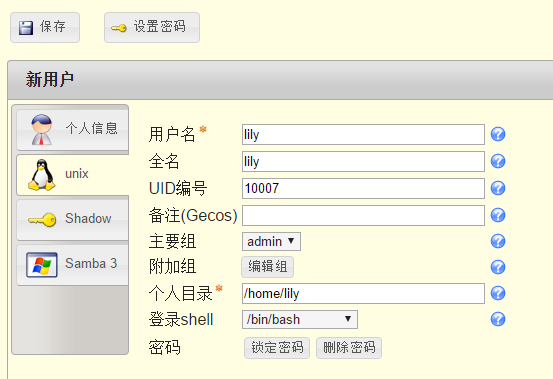Switch to the 个人信息 tab
Screen dimensions: 553x379
tap(73, 129)
